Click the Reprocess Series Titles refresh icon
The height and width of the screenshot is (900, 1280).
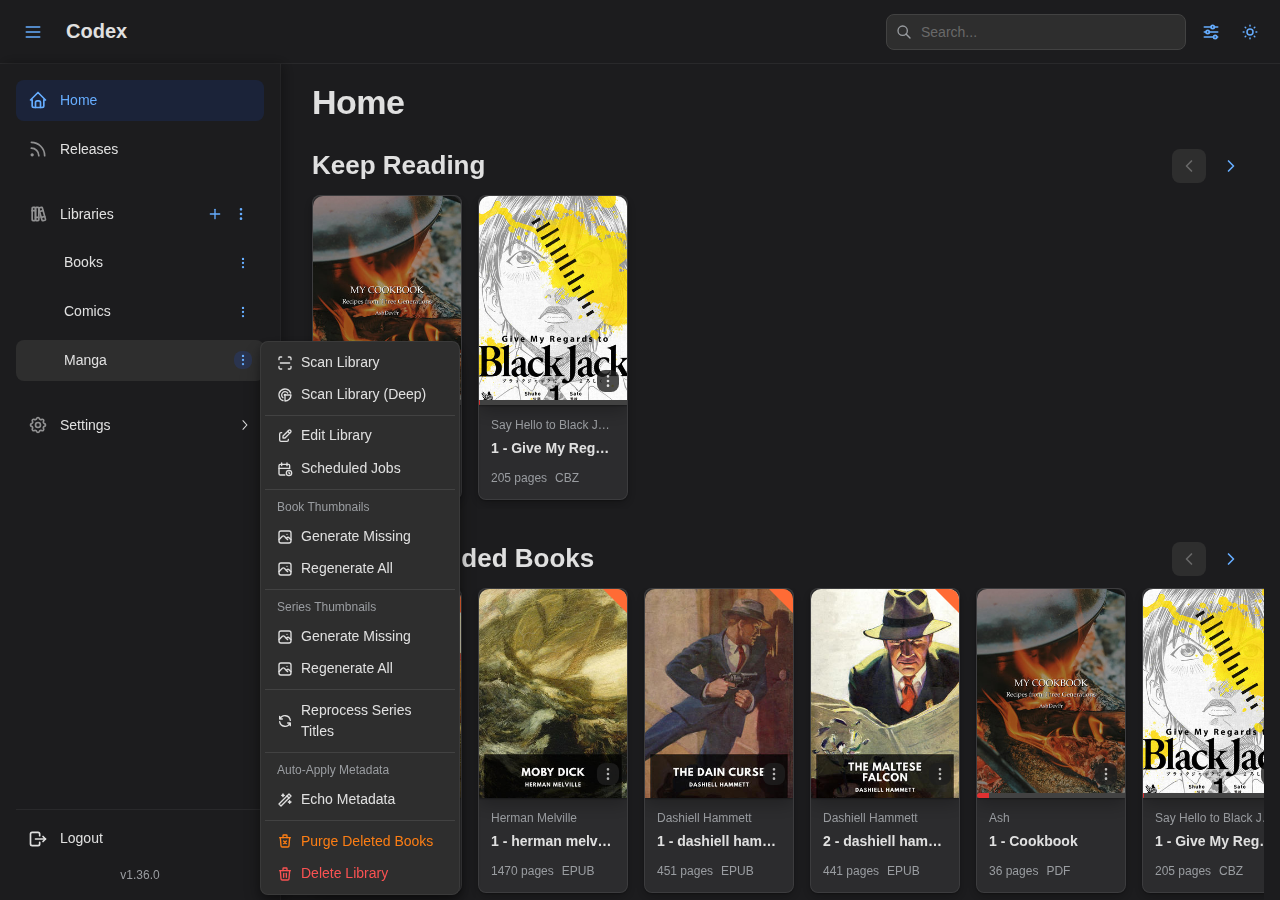click(285, 721)
